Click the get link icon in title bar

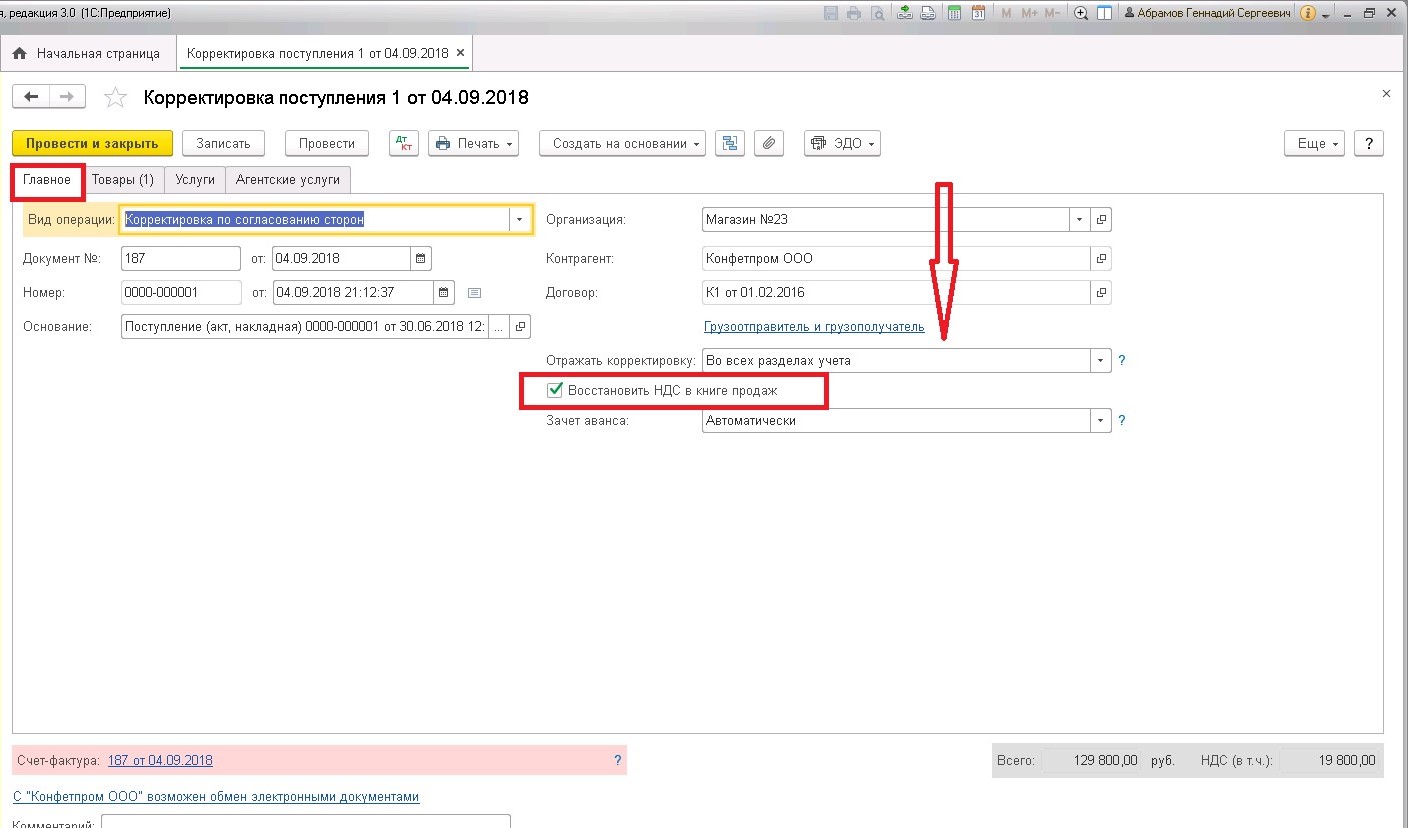click(905, 14)
